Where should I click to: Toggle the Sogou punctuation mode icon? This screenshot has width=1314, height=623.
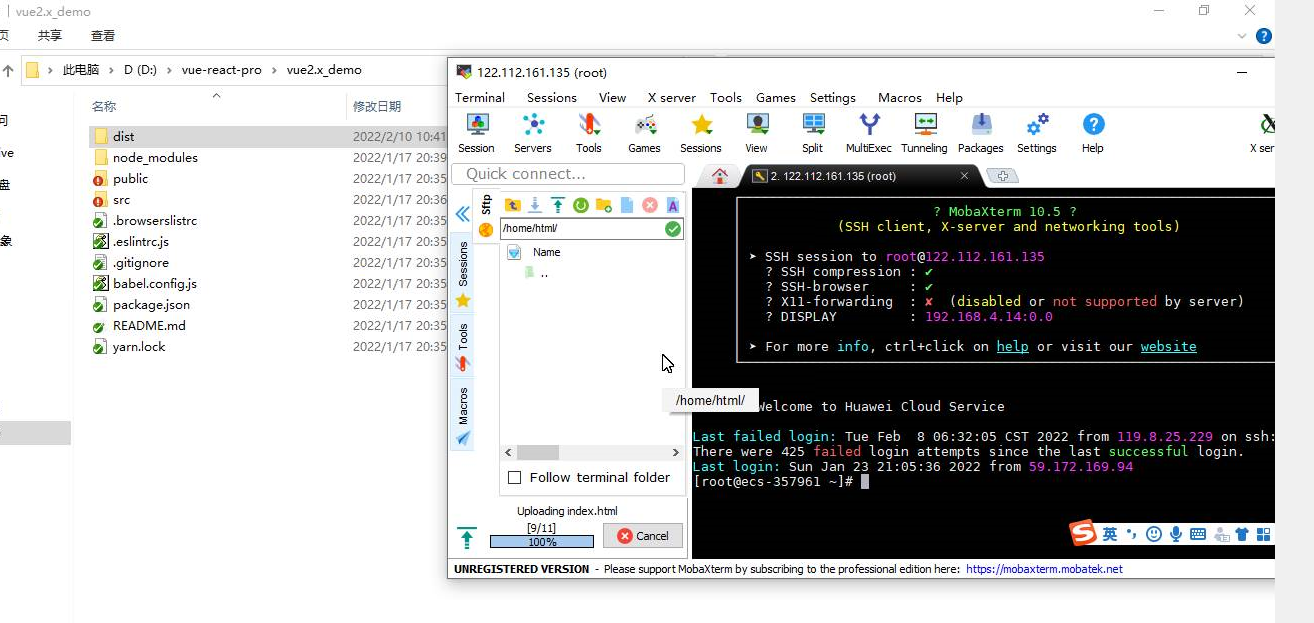pos(1132,535)
